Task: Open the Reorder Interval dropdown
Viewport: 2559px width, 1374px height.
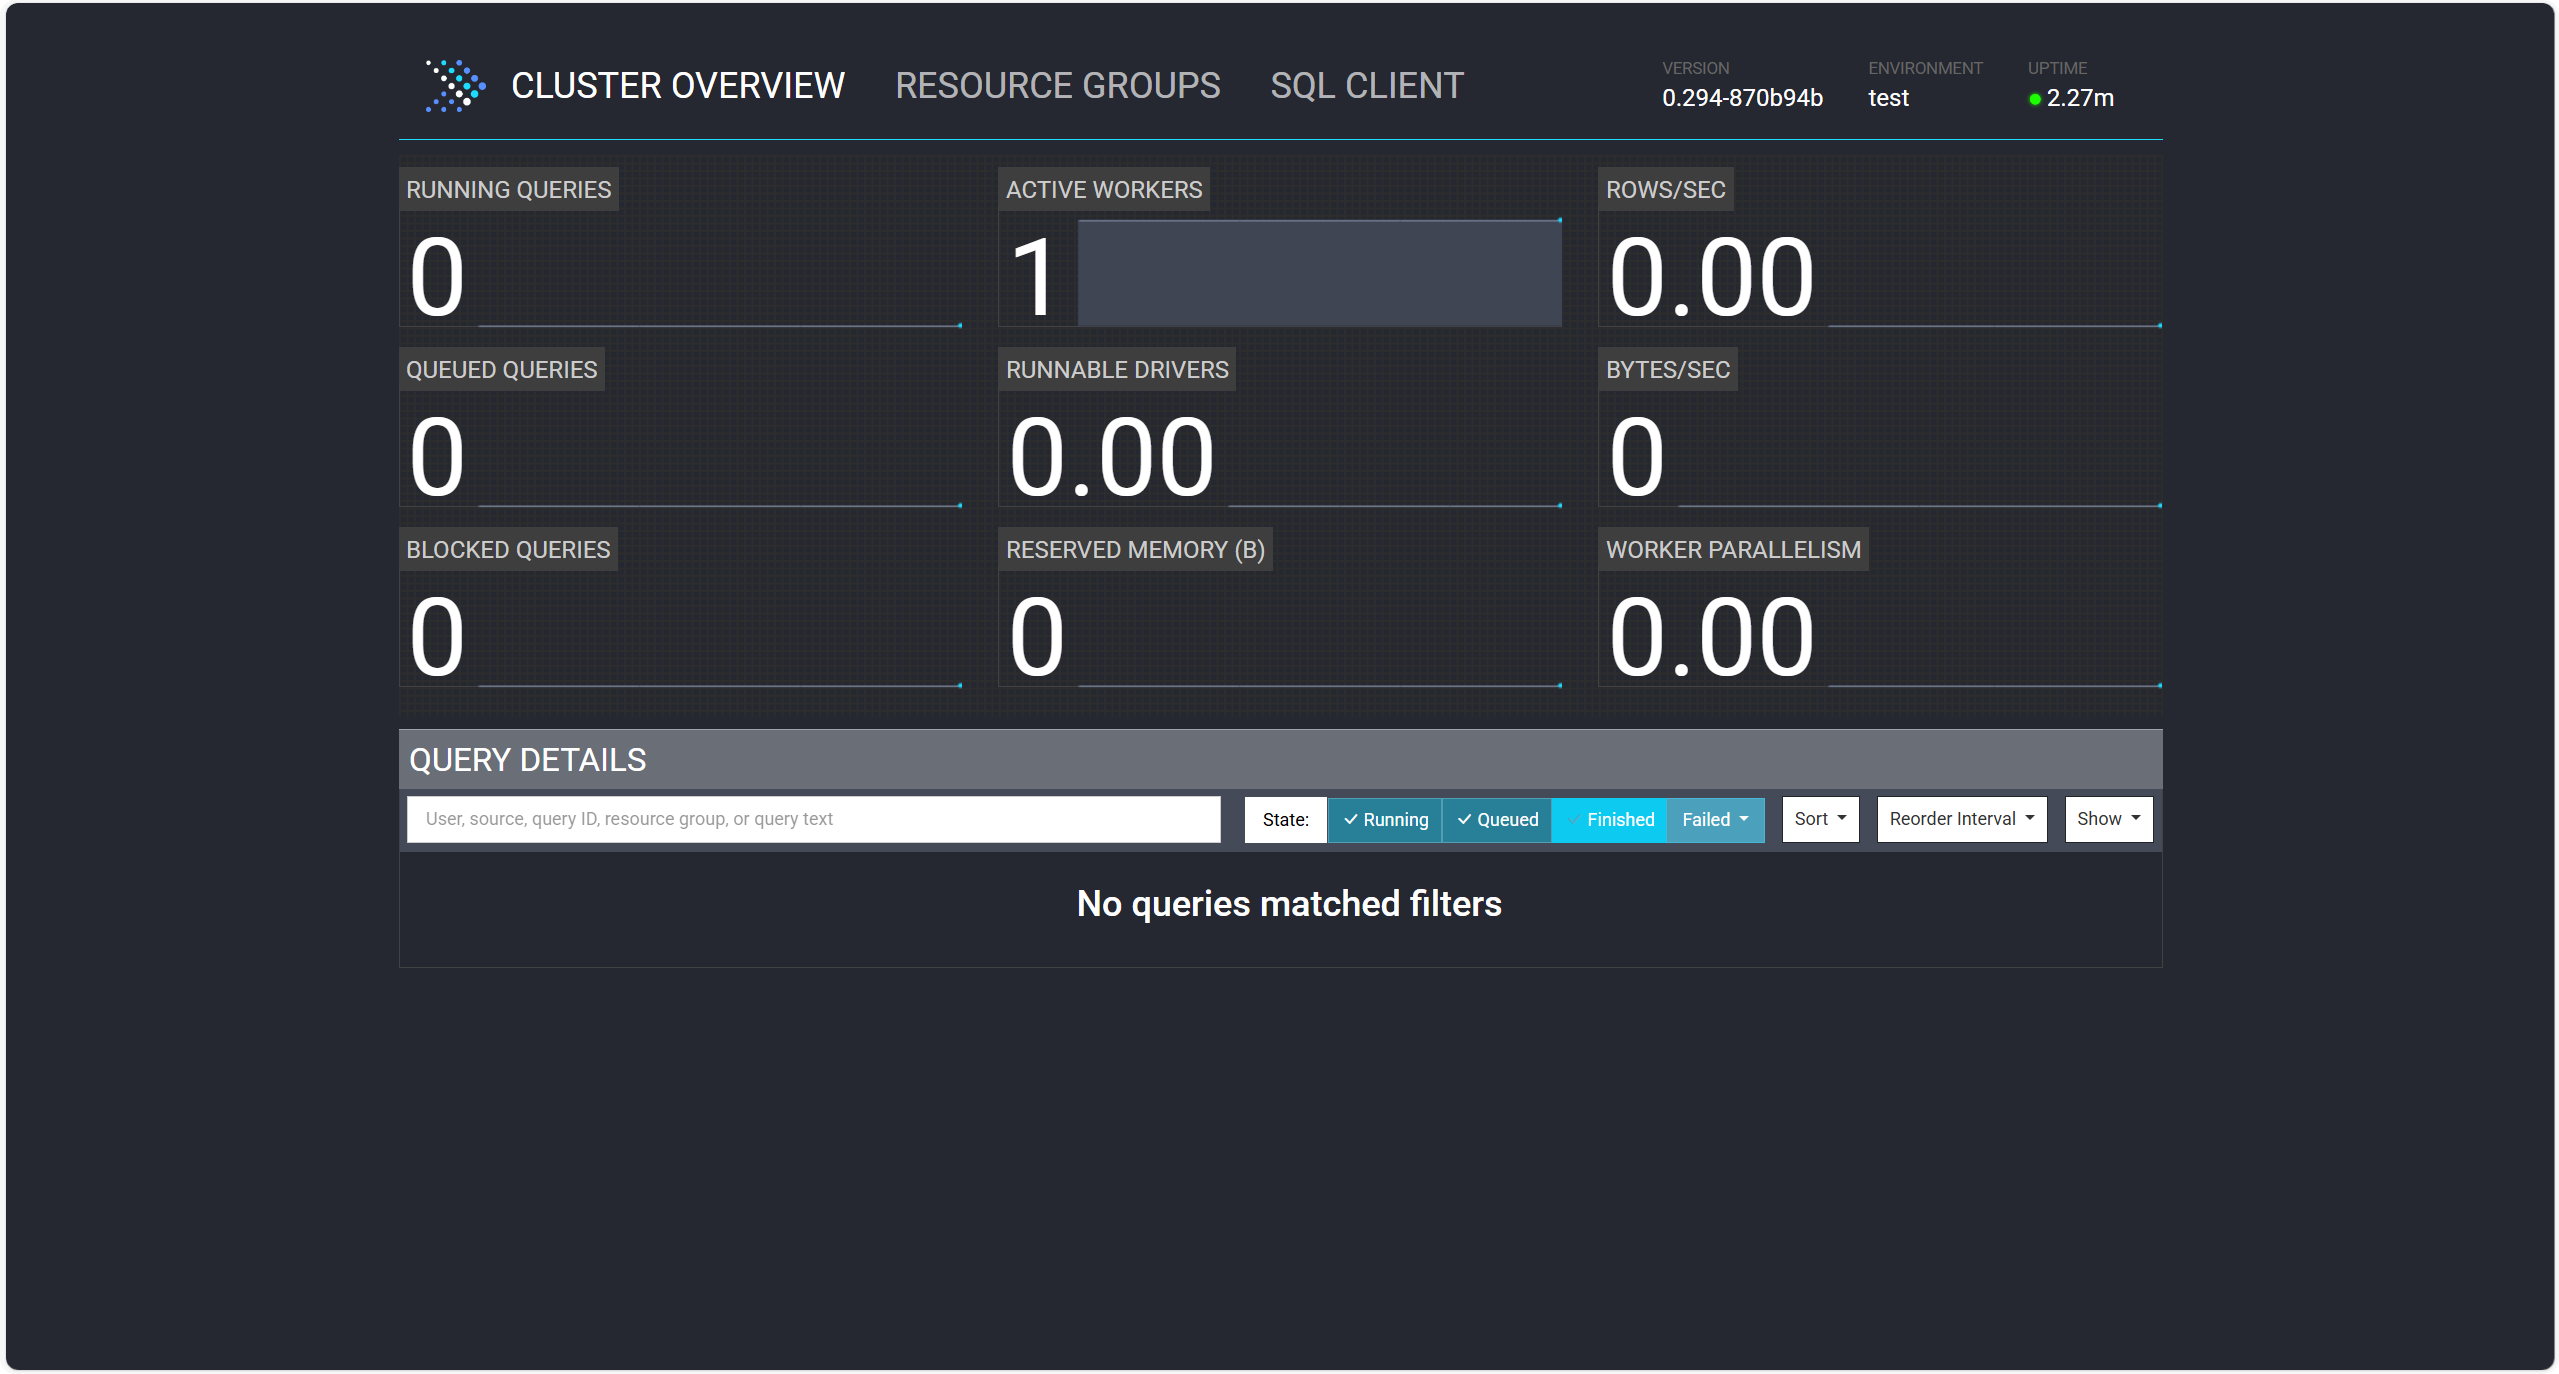Action: [1961, 819]
